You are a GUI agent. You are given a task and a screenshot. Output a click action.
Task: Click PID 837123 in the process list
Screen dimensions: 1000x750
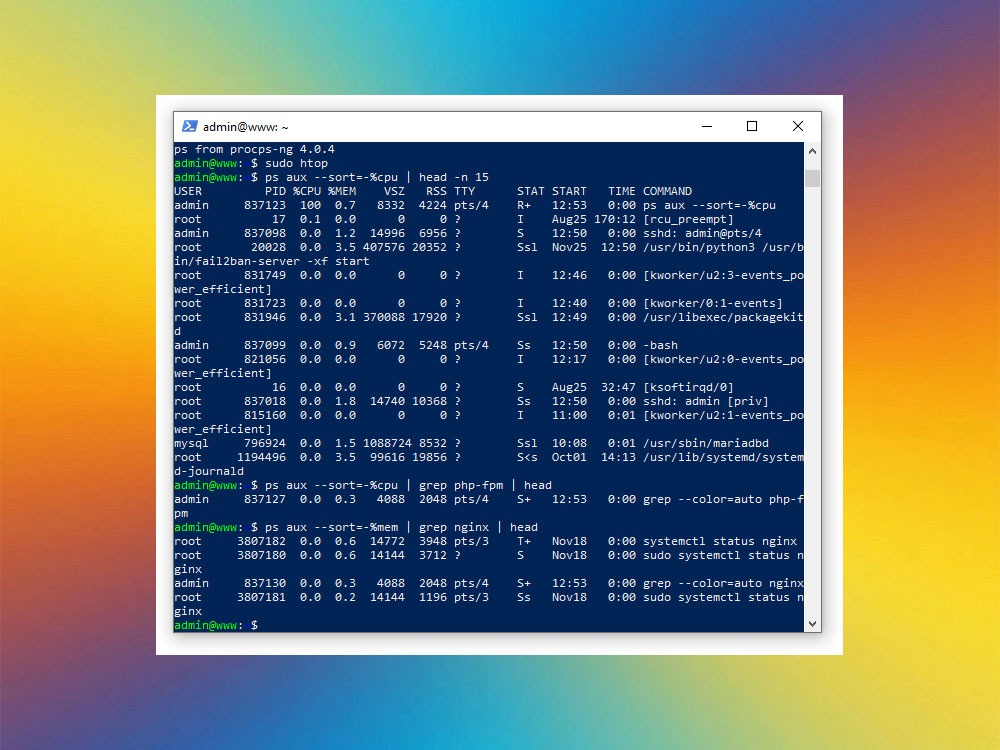[264, 205]
